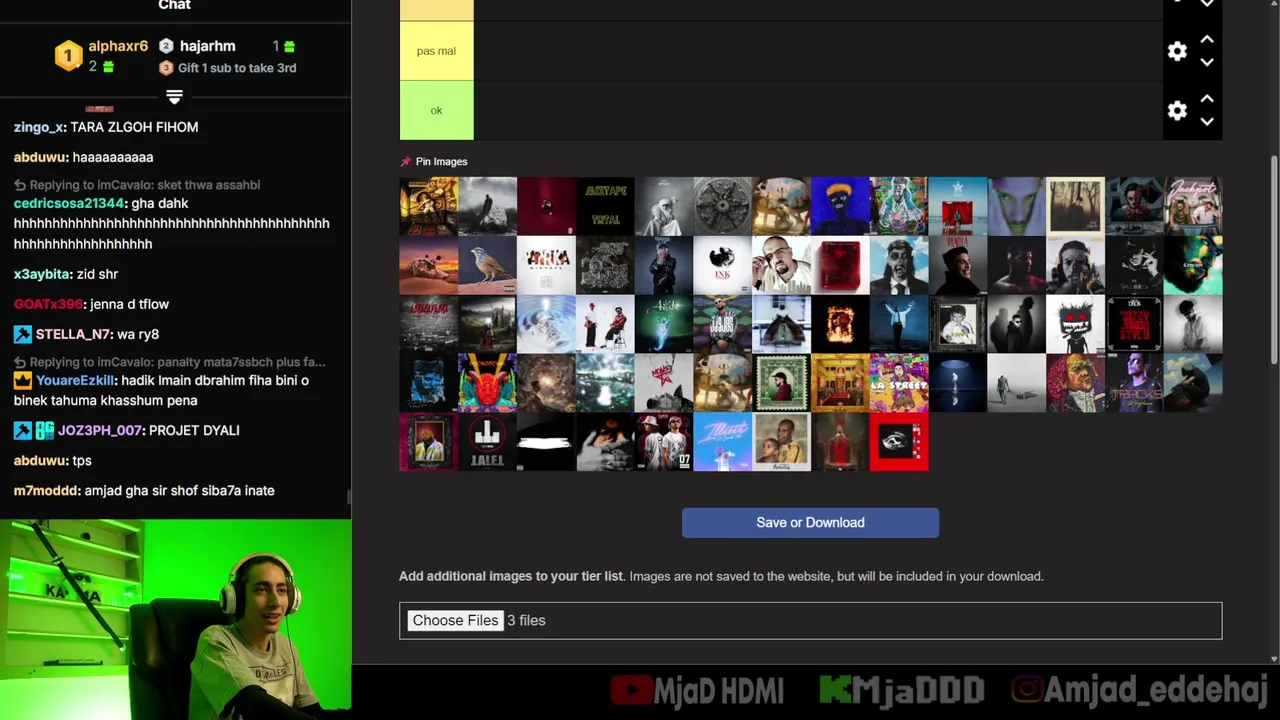Select the burning frame on black cover
The height and width of the screenshot is (720, 1280).
[x=840, y=324]
